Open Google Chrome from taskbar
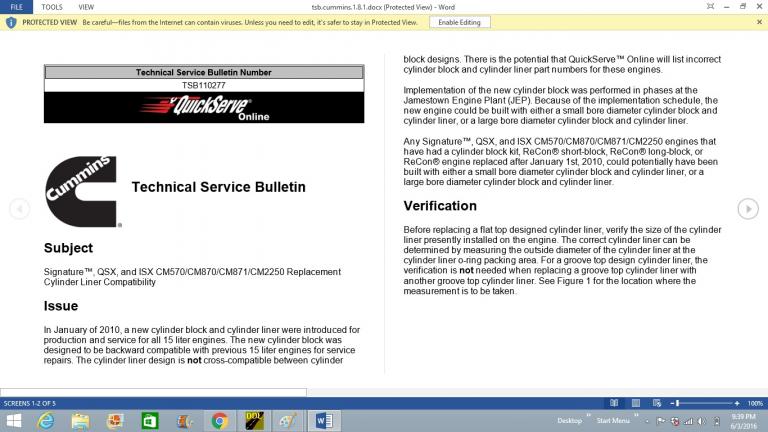 coord(219,421)
